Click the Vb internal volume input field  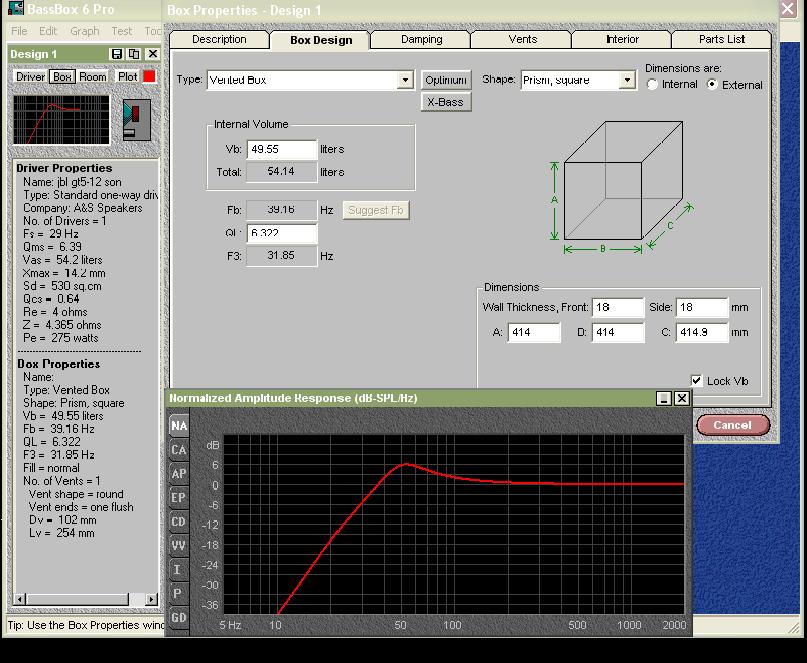coord(281,149)
